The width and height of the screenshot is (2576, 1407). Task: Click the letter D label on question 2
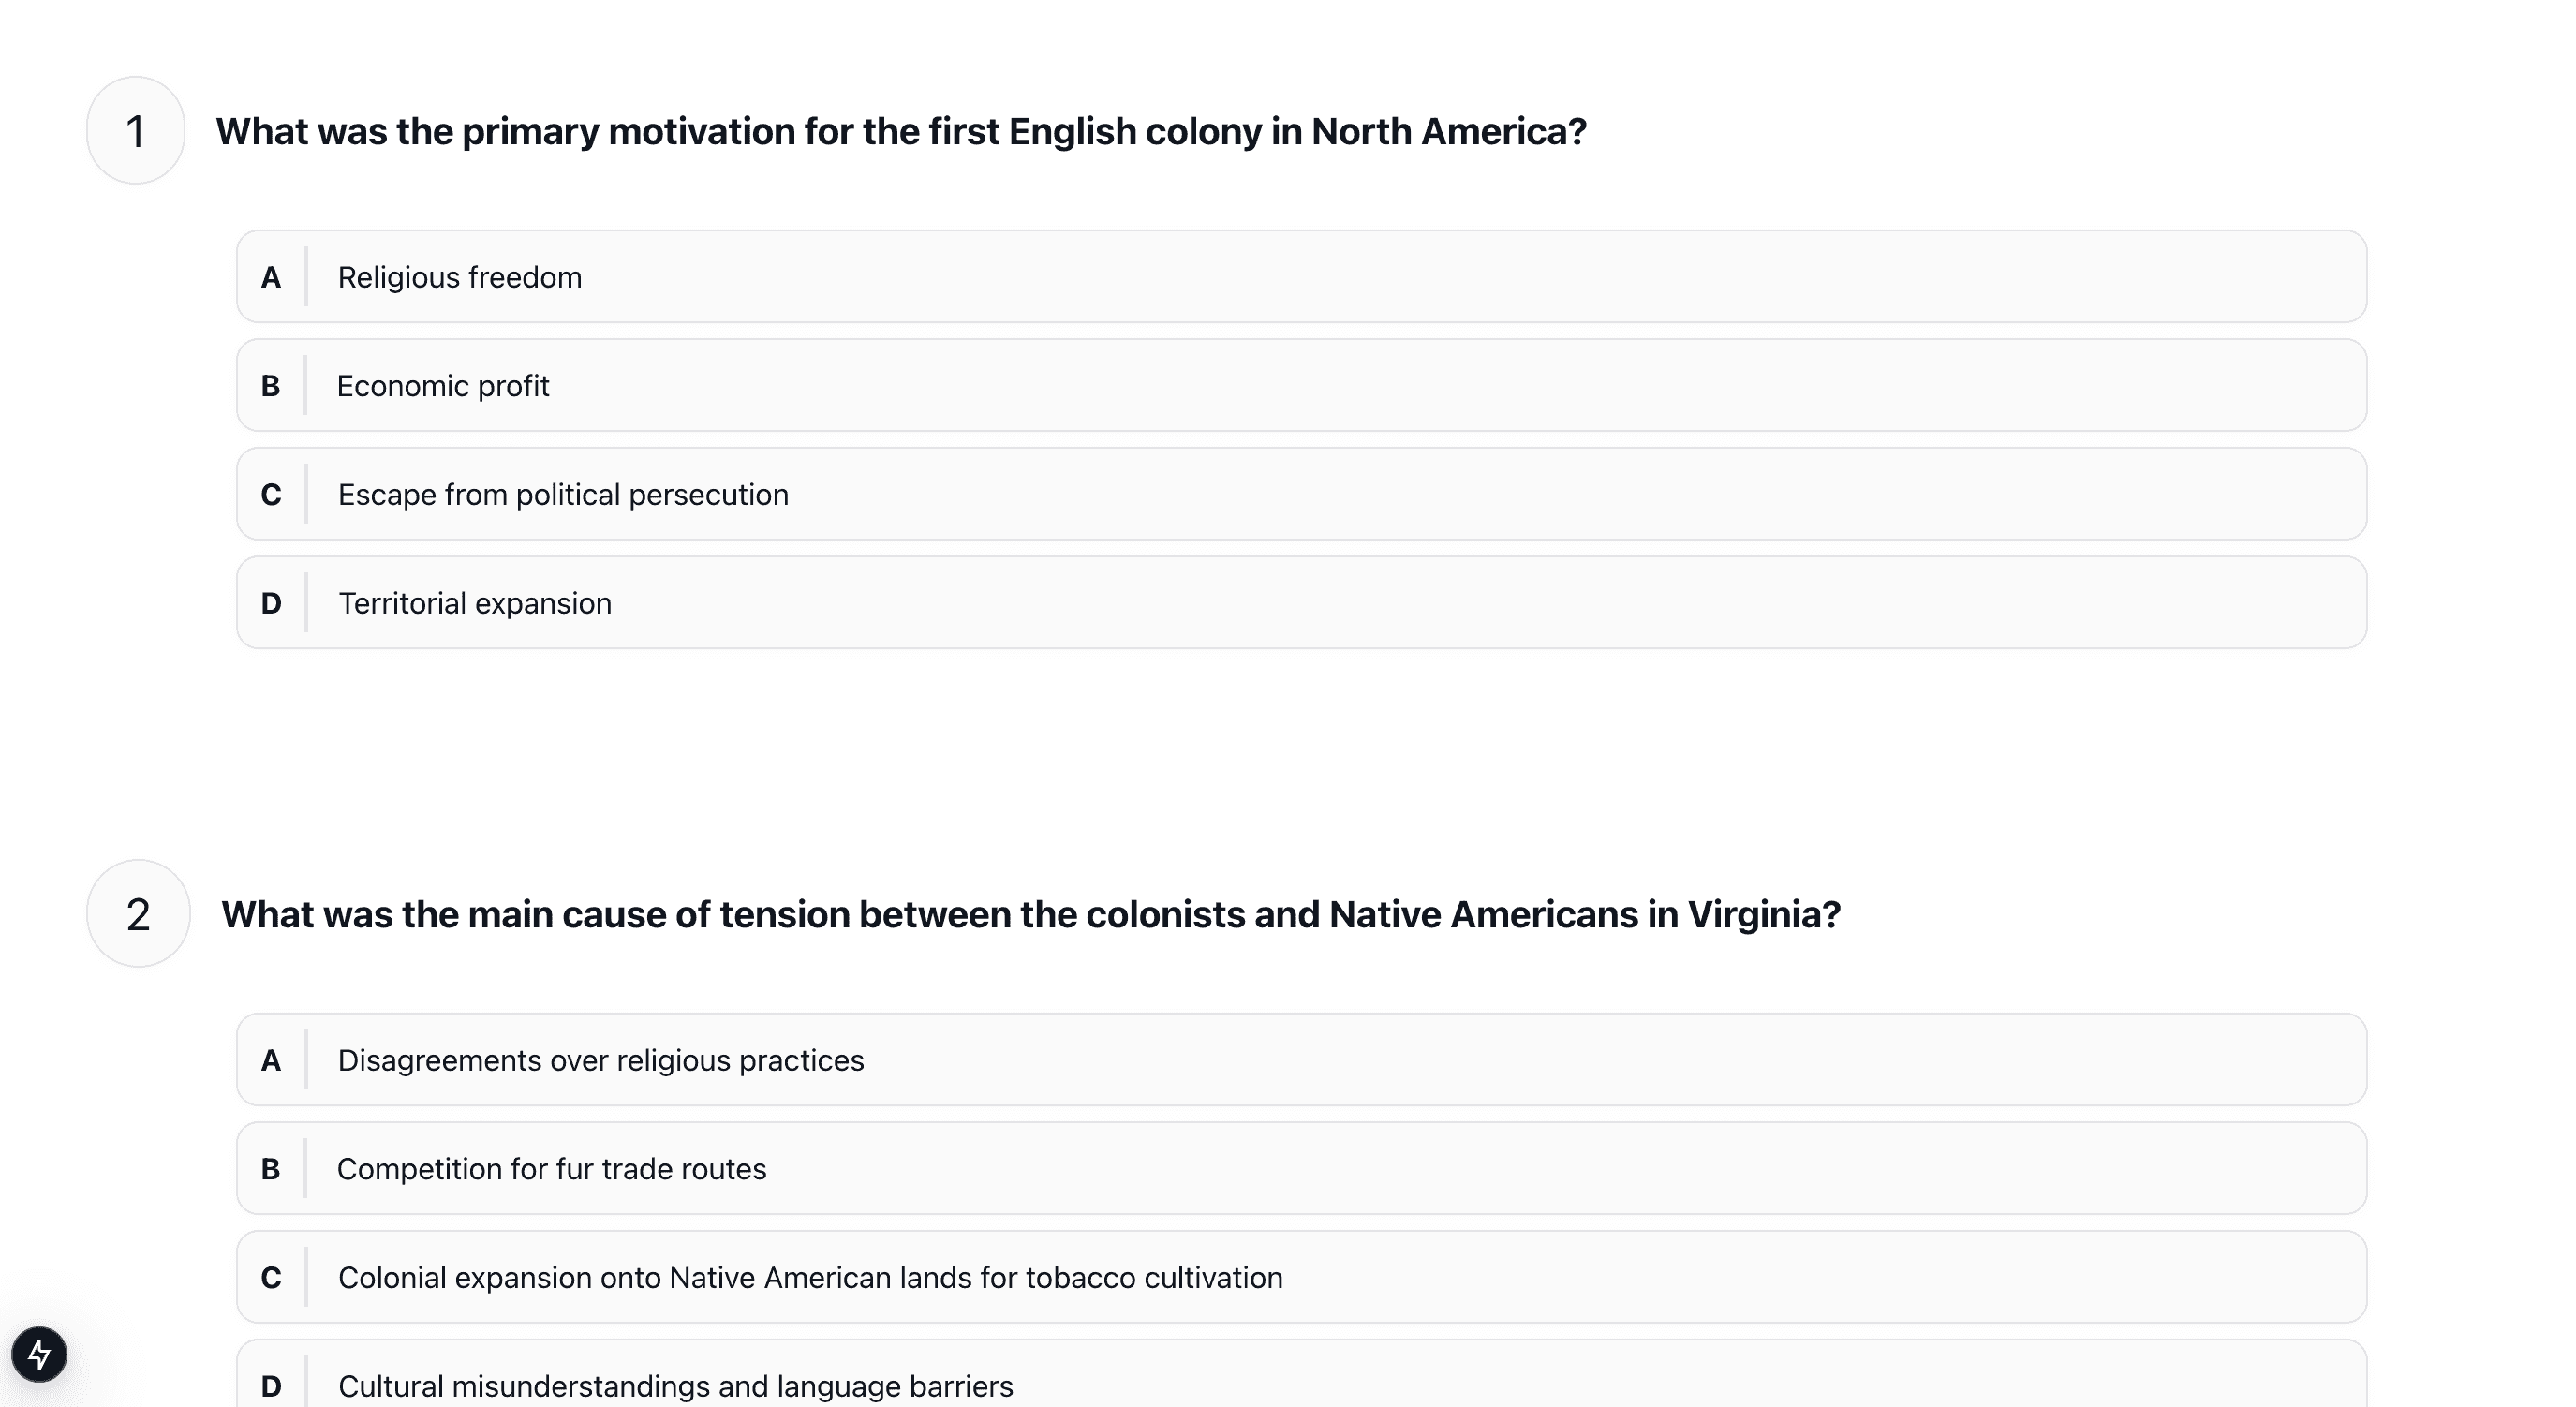pos(270,1385)
